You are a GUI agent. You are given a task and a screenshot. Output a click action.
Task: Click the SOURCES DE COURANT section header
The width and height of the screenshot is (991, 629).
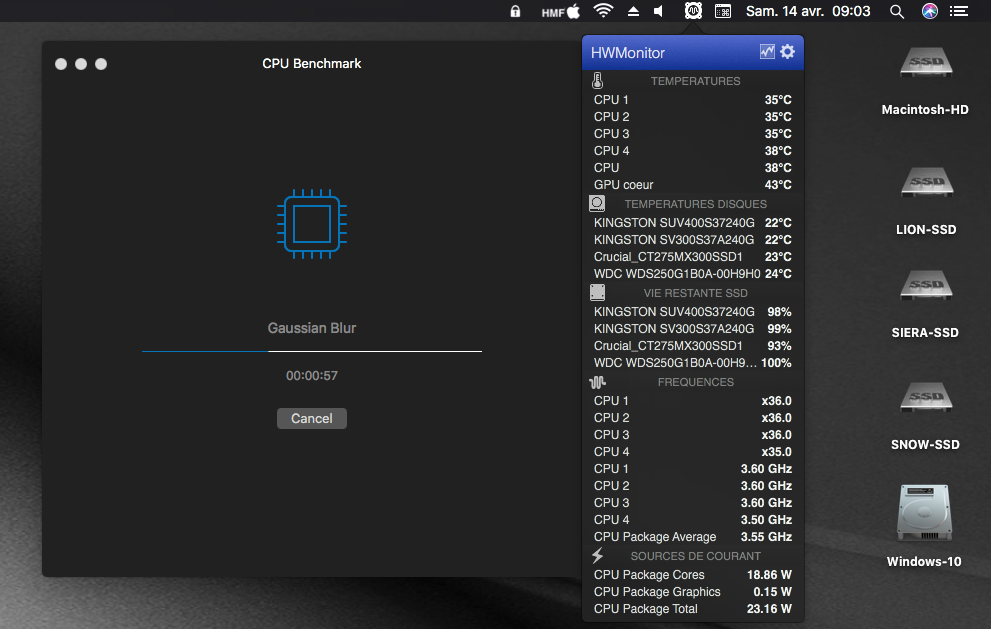click(695, 556)
